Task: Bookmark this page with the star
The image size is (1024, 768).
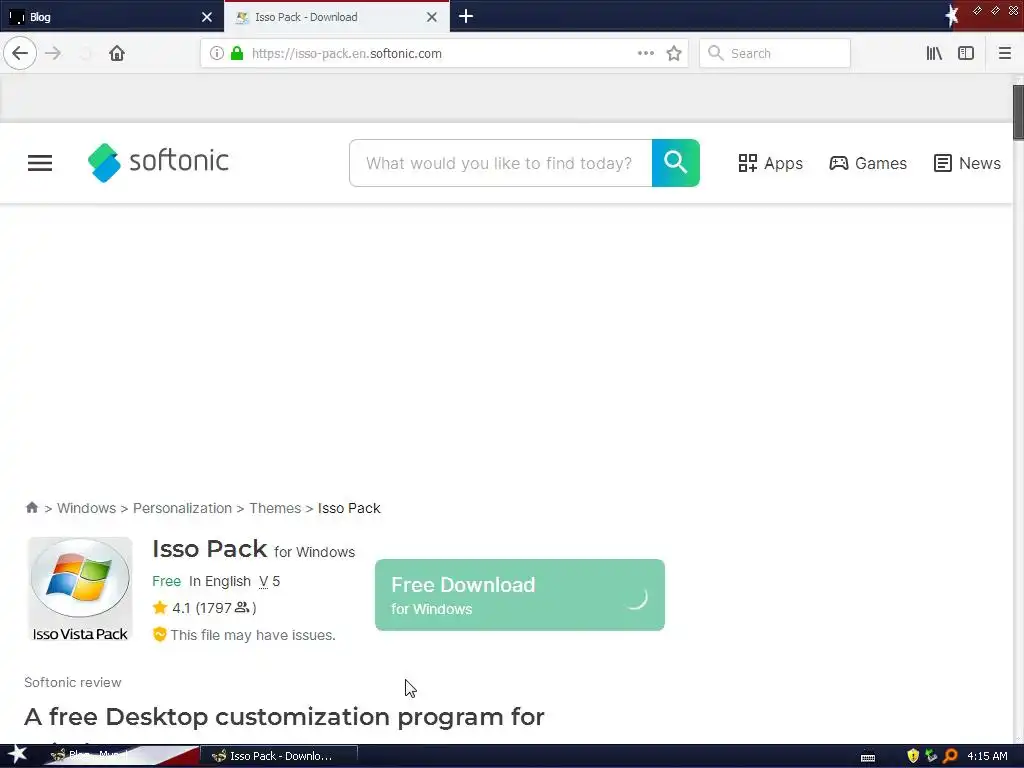Action: 674,54
